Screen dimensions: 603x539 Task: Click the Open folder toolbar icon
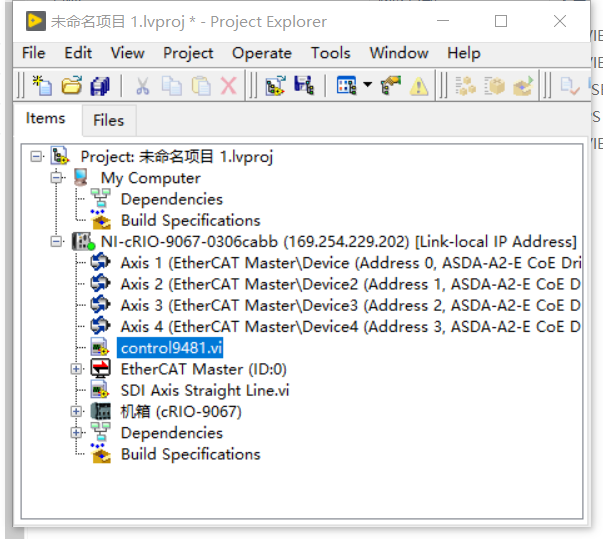tap(72, 85)
